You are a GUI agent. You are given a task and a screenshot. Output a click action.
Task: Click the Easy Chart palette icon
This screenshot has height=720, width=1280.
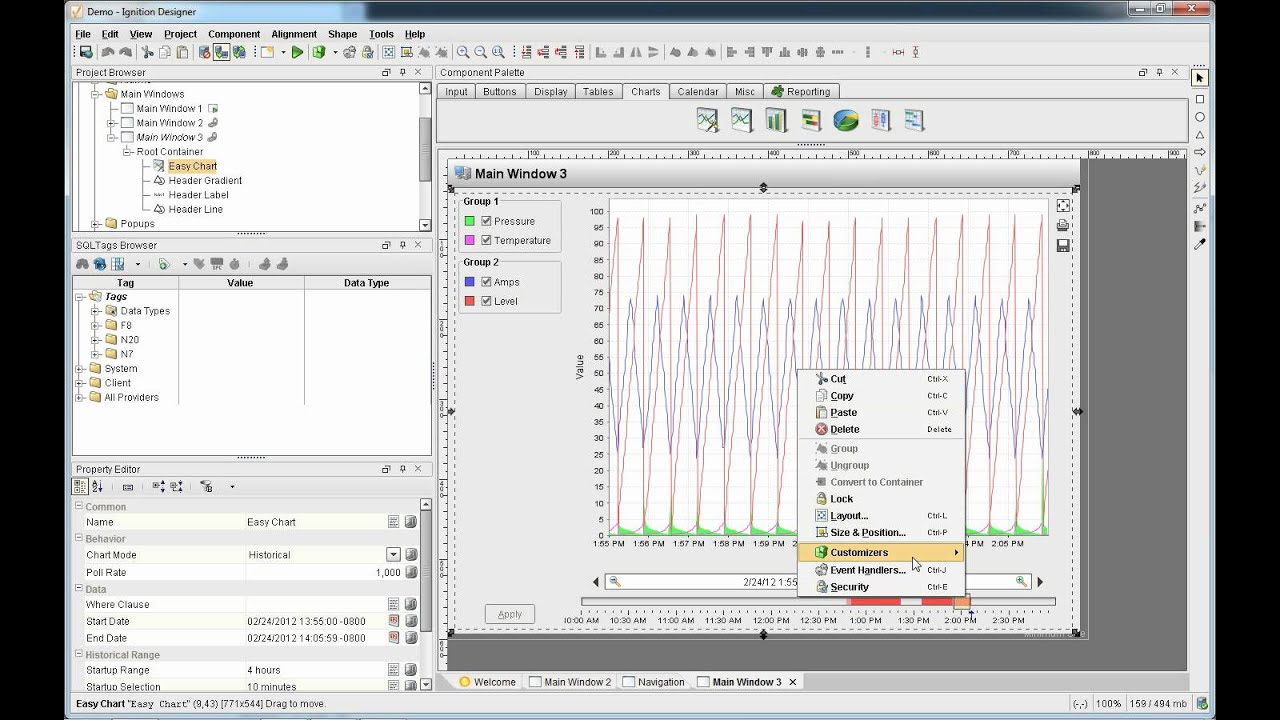[x=707, y=120]
